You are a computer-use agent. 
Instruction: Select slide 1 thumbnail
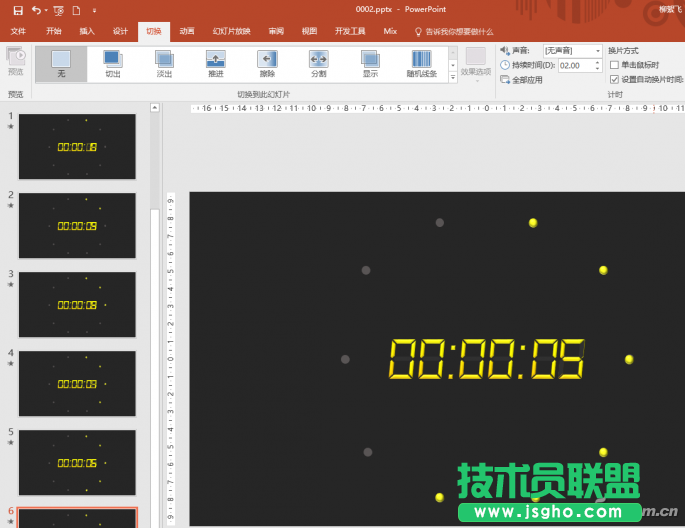pyautogui.click(x=77, y=147)
